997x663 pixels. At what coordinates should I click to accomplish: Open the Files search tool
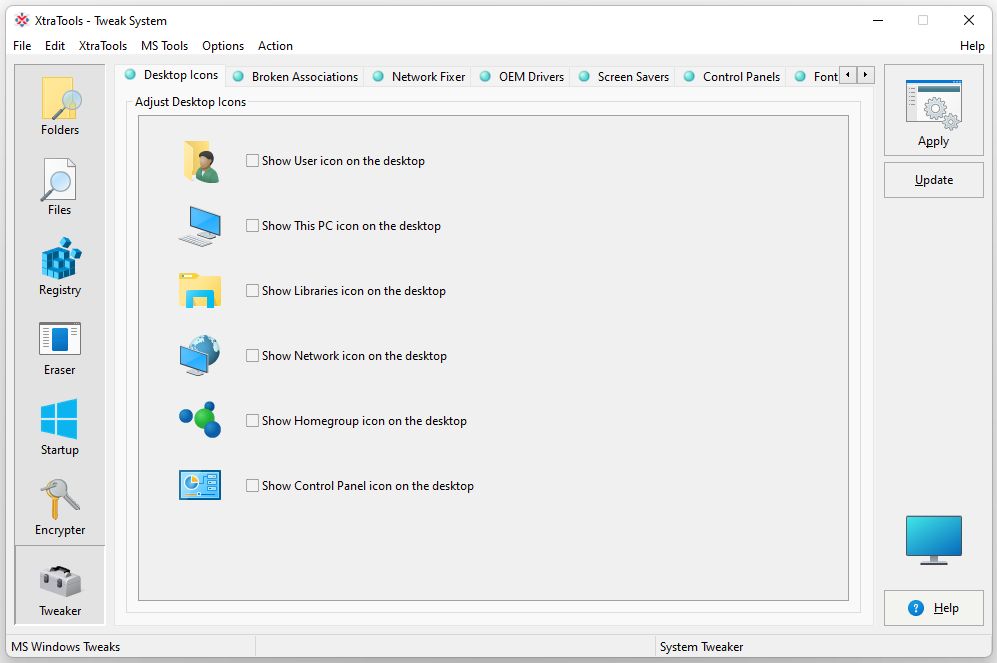(x=60, y=186)
